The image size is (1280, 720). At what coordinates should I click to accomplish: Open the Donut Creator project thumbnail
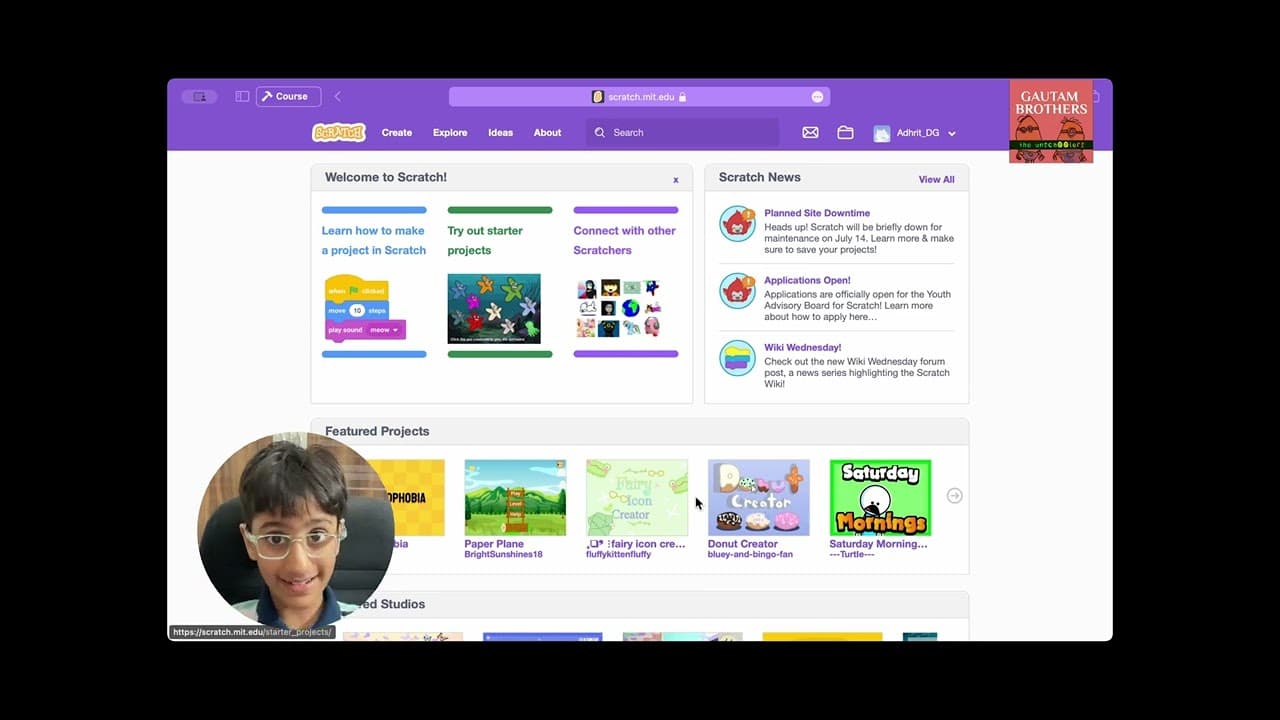(x=759, y=497)
